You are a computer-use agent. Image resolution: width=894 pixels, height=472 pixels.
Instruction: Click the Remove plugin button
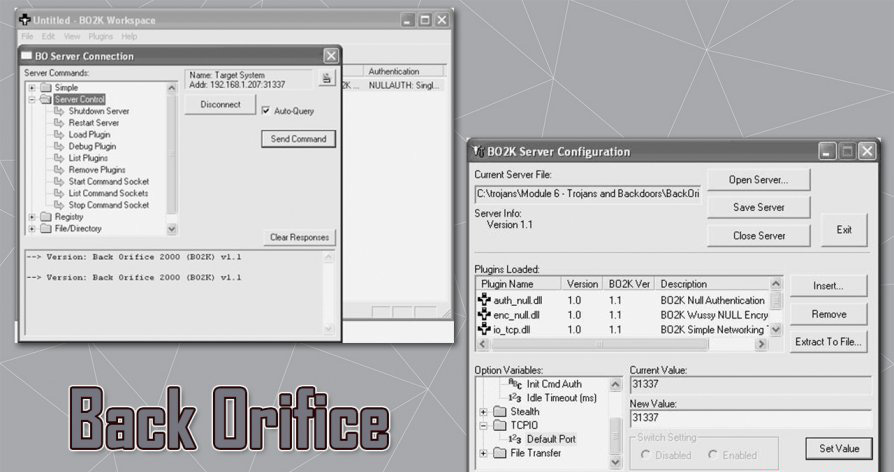point(828,314)
